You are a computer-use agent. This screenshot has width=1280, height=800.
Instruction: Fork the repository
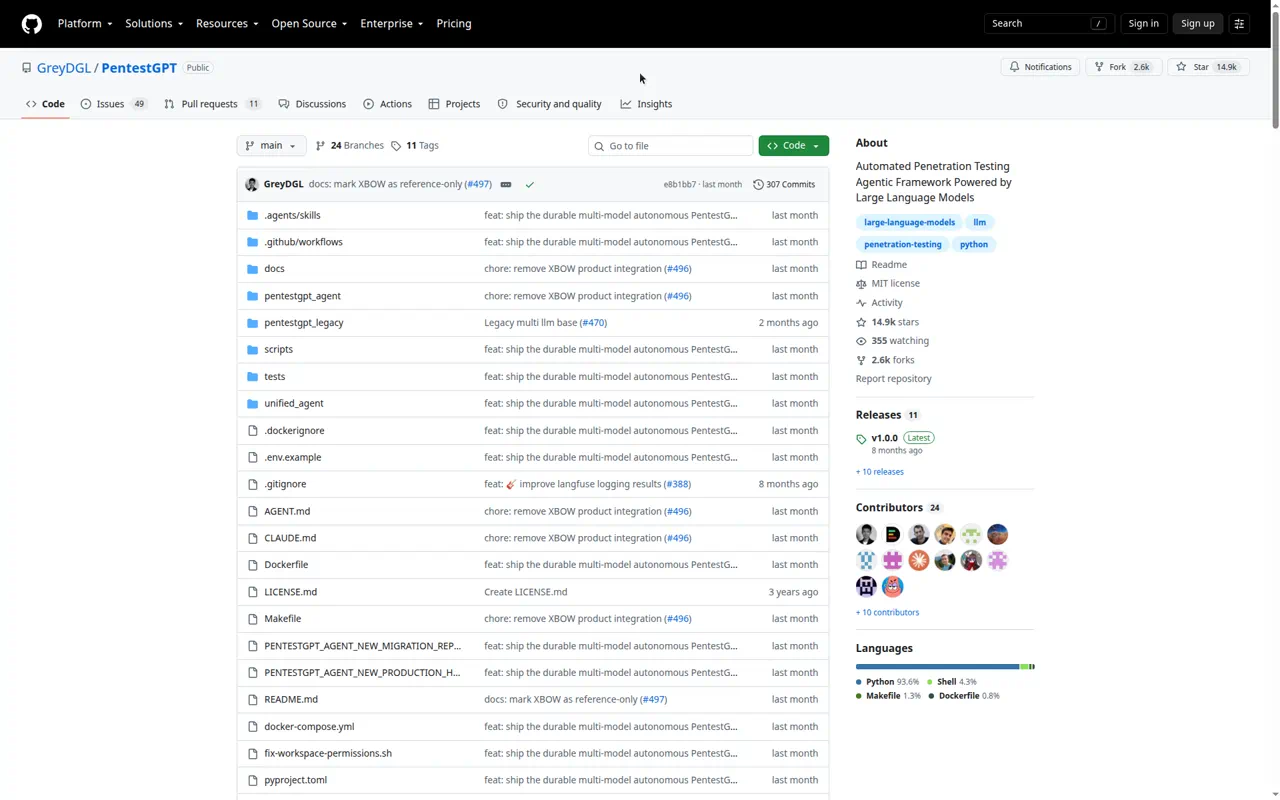point(1123,67)
